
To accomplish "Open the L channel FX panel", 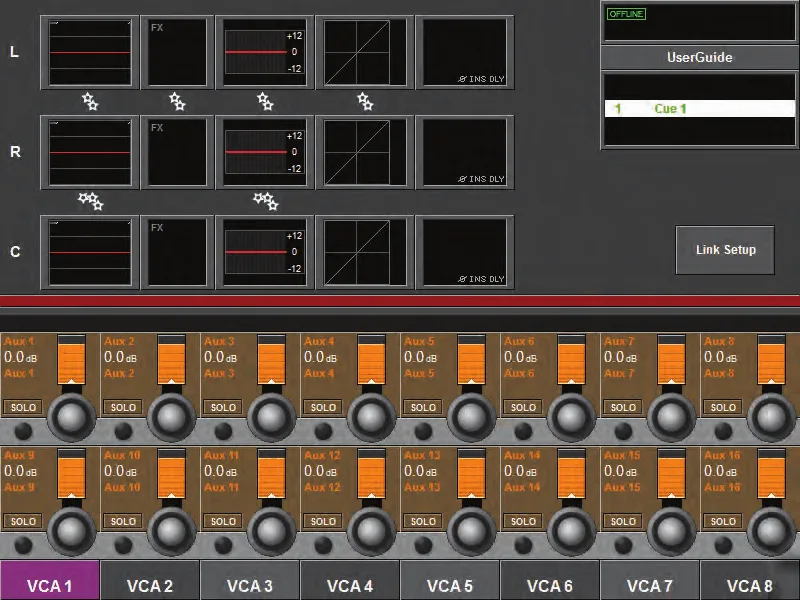I will 177,52.
